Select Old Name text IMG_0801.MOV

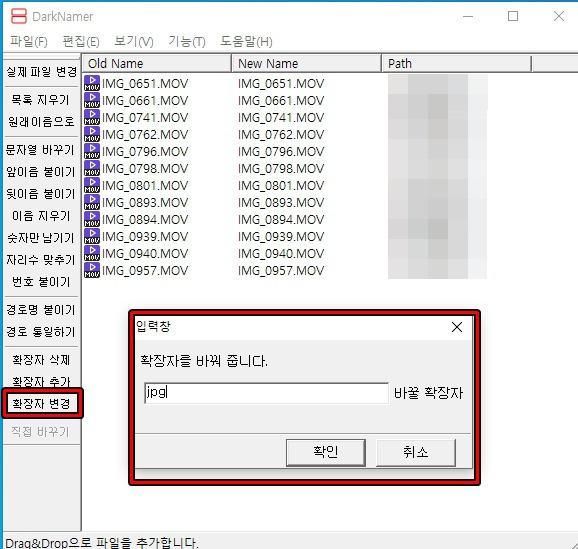tap(145, 185)
